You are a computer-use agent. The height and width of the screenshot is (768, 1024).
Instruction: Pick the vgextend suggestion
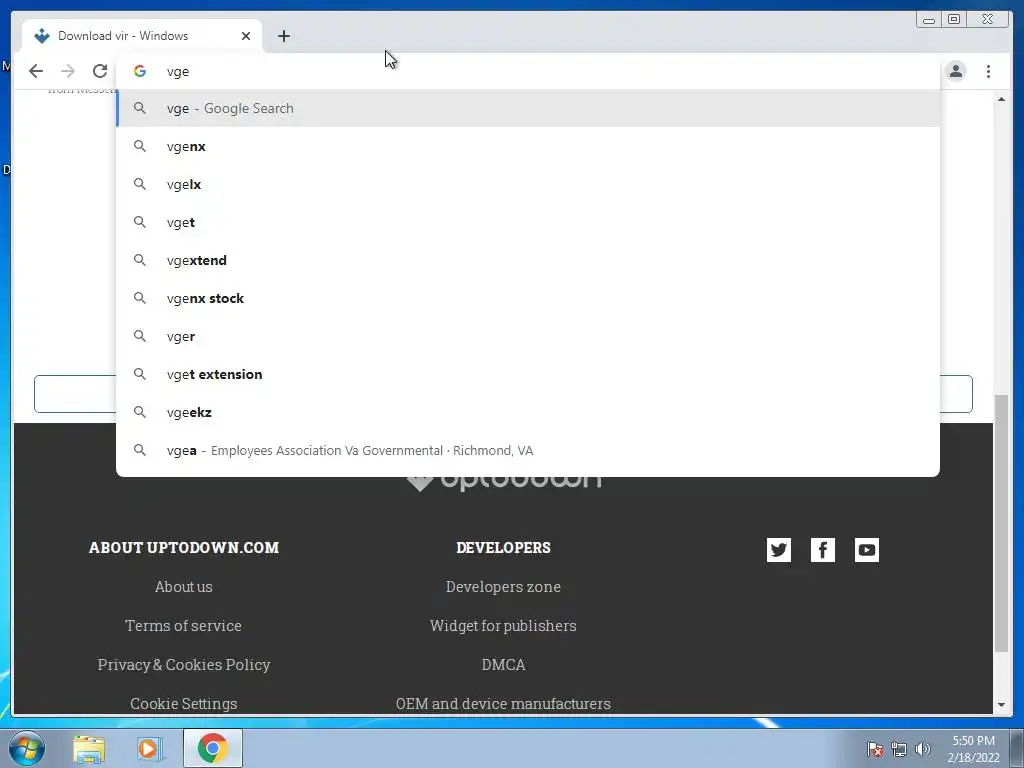click(x=528, y=260)
